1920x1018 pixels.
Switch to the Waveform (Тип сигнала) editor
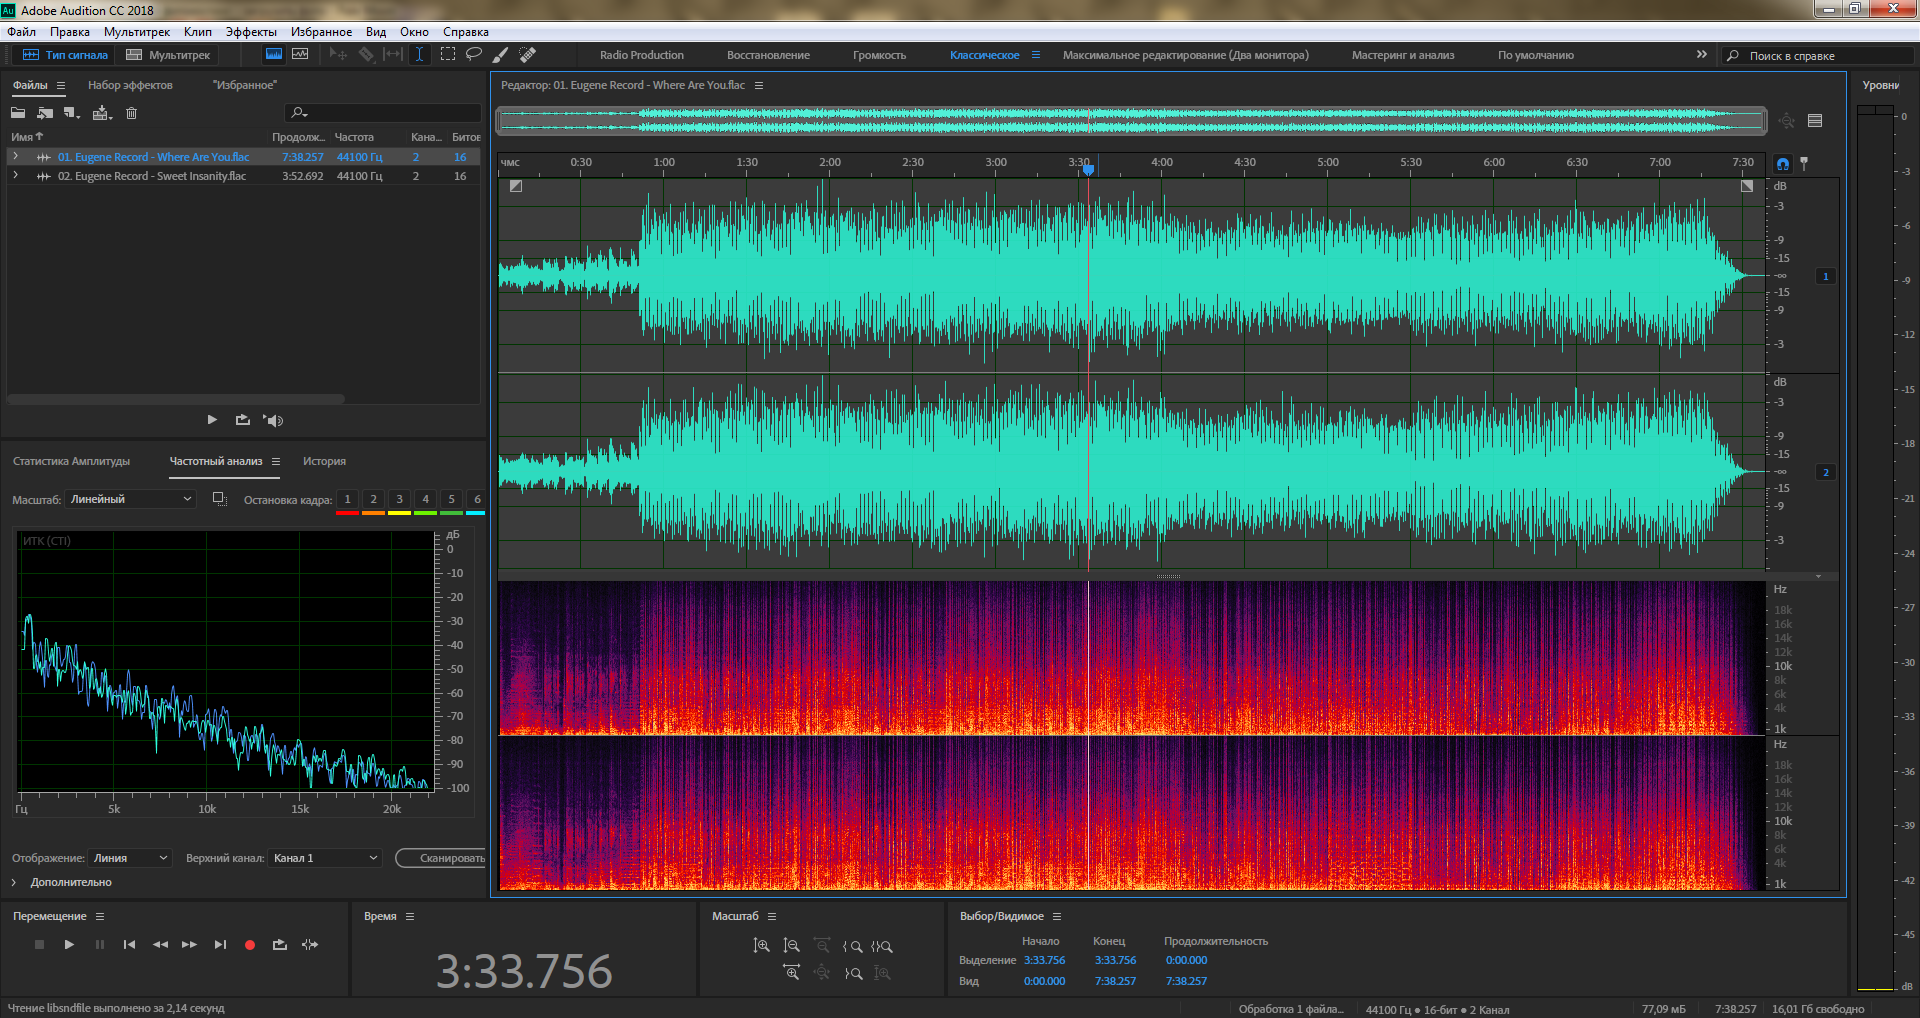click(x=65, y=55)
